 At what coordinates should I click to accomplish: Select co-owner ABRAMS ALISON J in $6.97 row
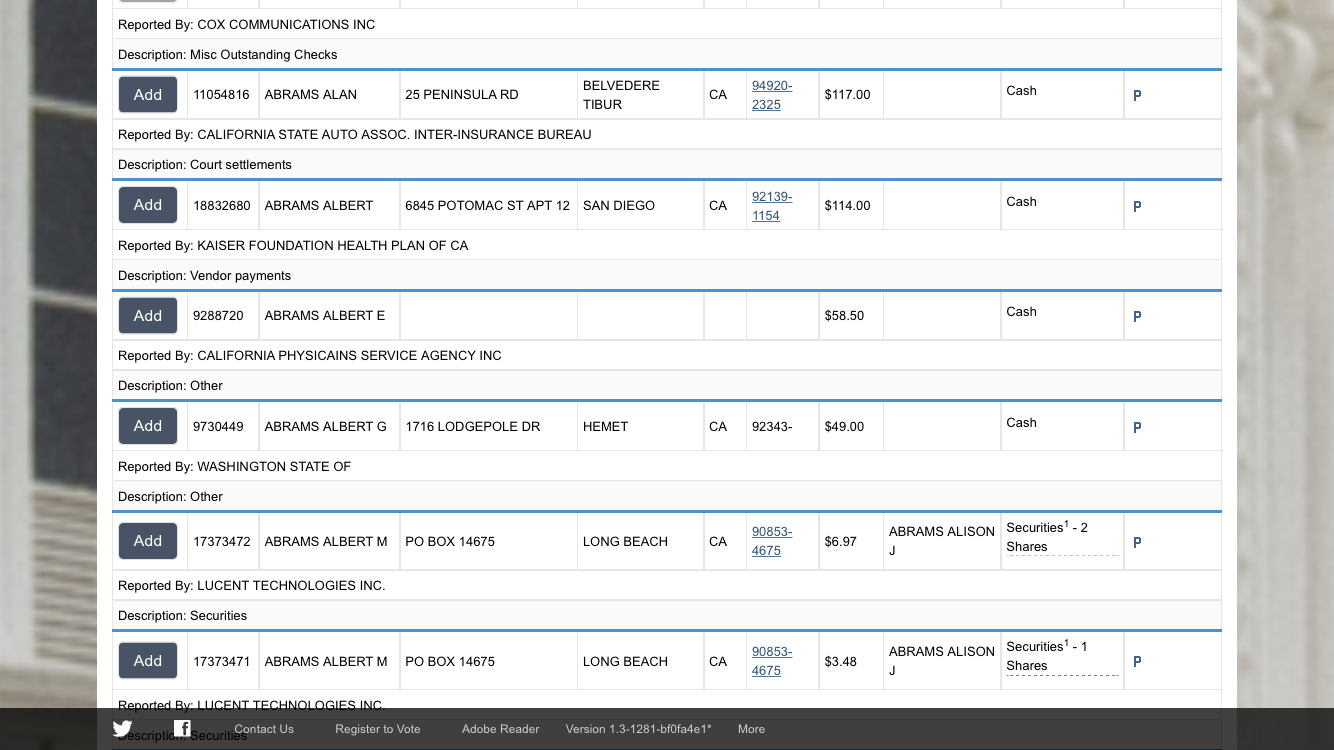[942, 541]
